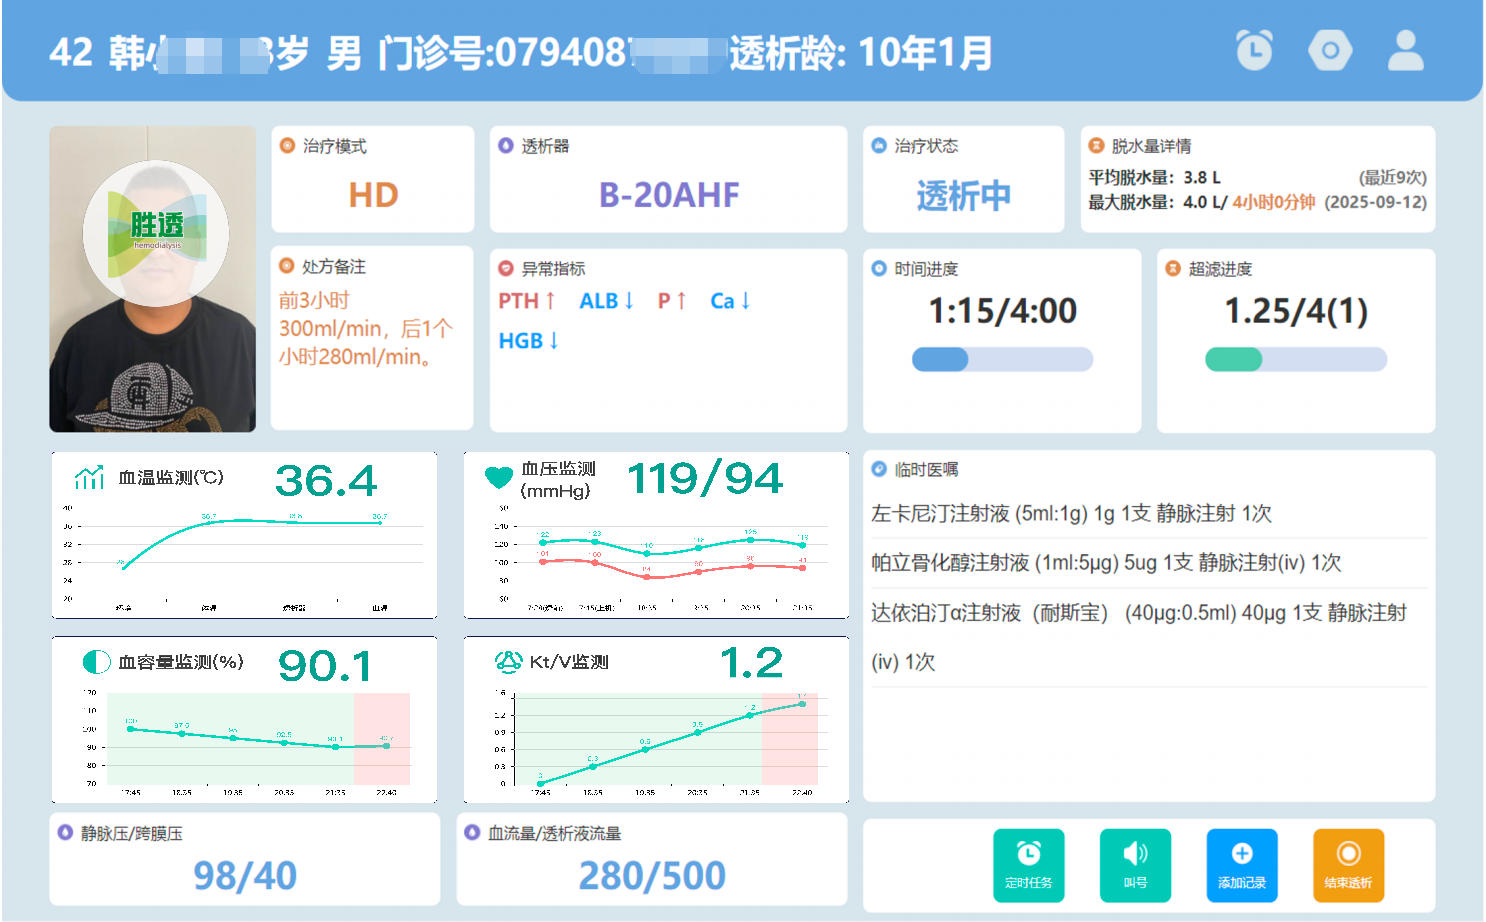Screen dimensions: 1486x922
Task: Click the 时间进度 clock icon
Action: tap(880, 268)
